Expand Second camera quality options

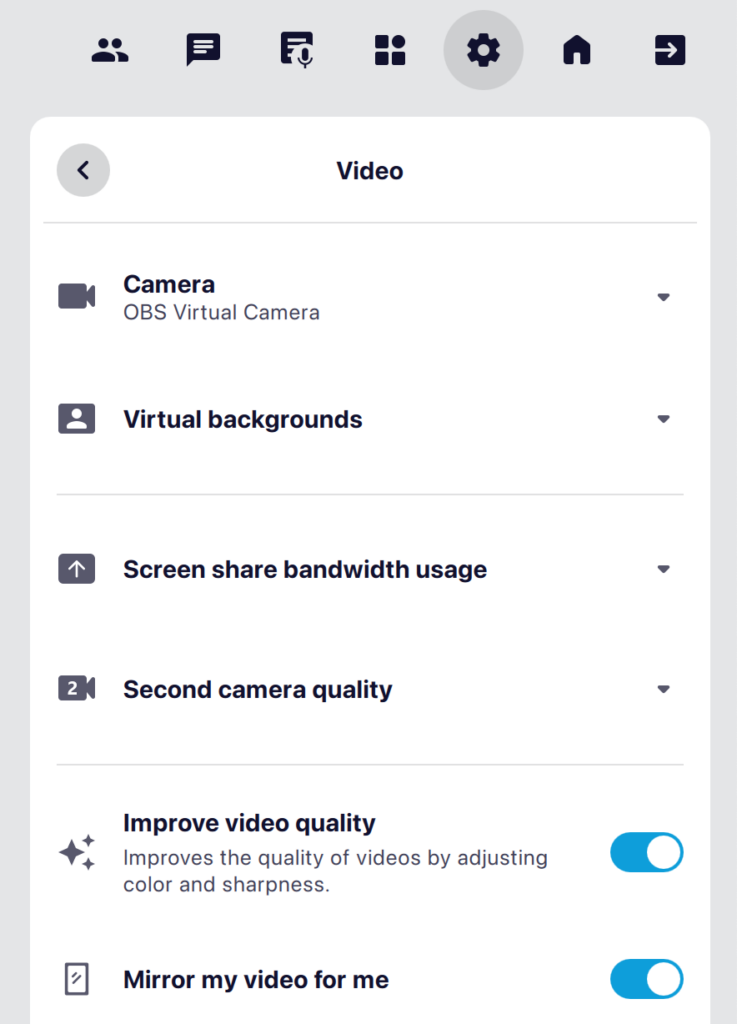tap(663, 688)
